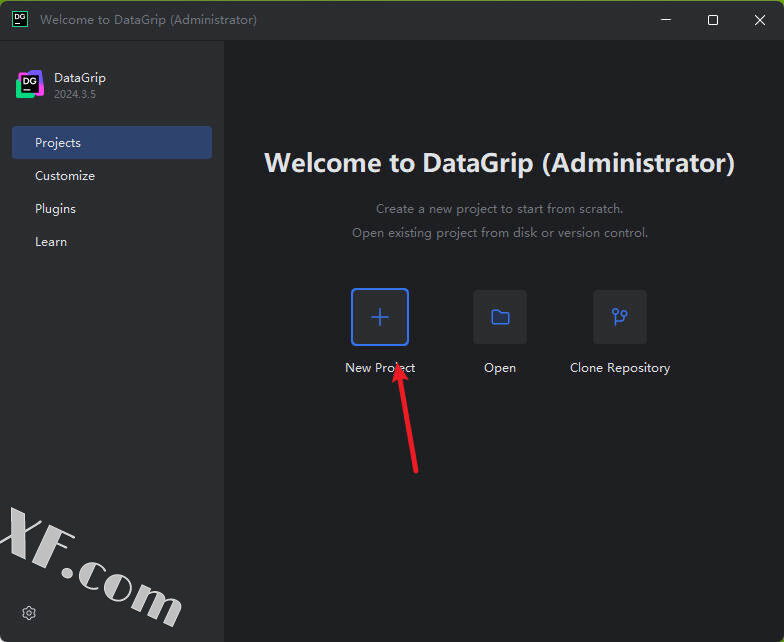Click the Clone Repository branch icon
The image size is (784, 642).
[620, 317]
